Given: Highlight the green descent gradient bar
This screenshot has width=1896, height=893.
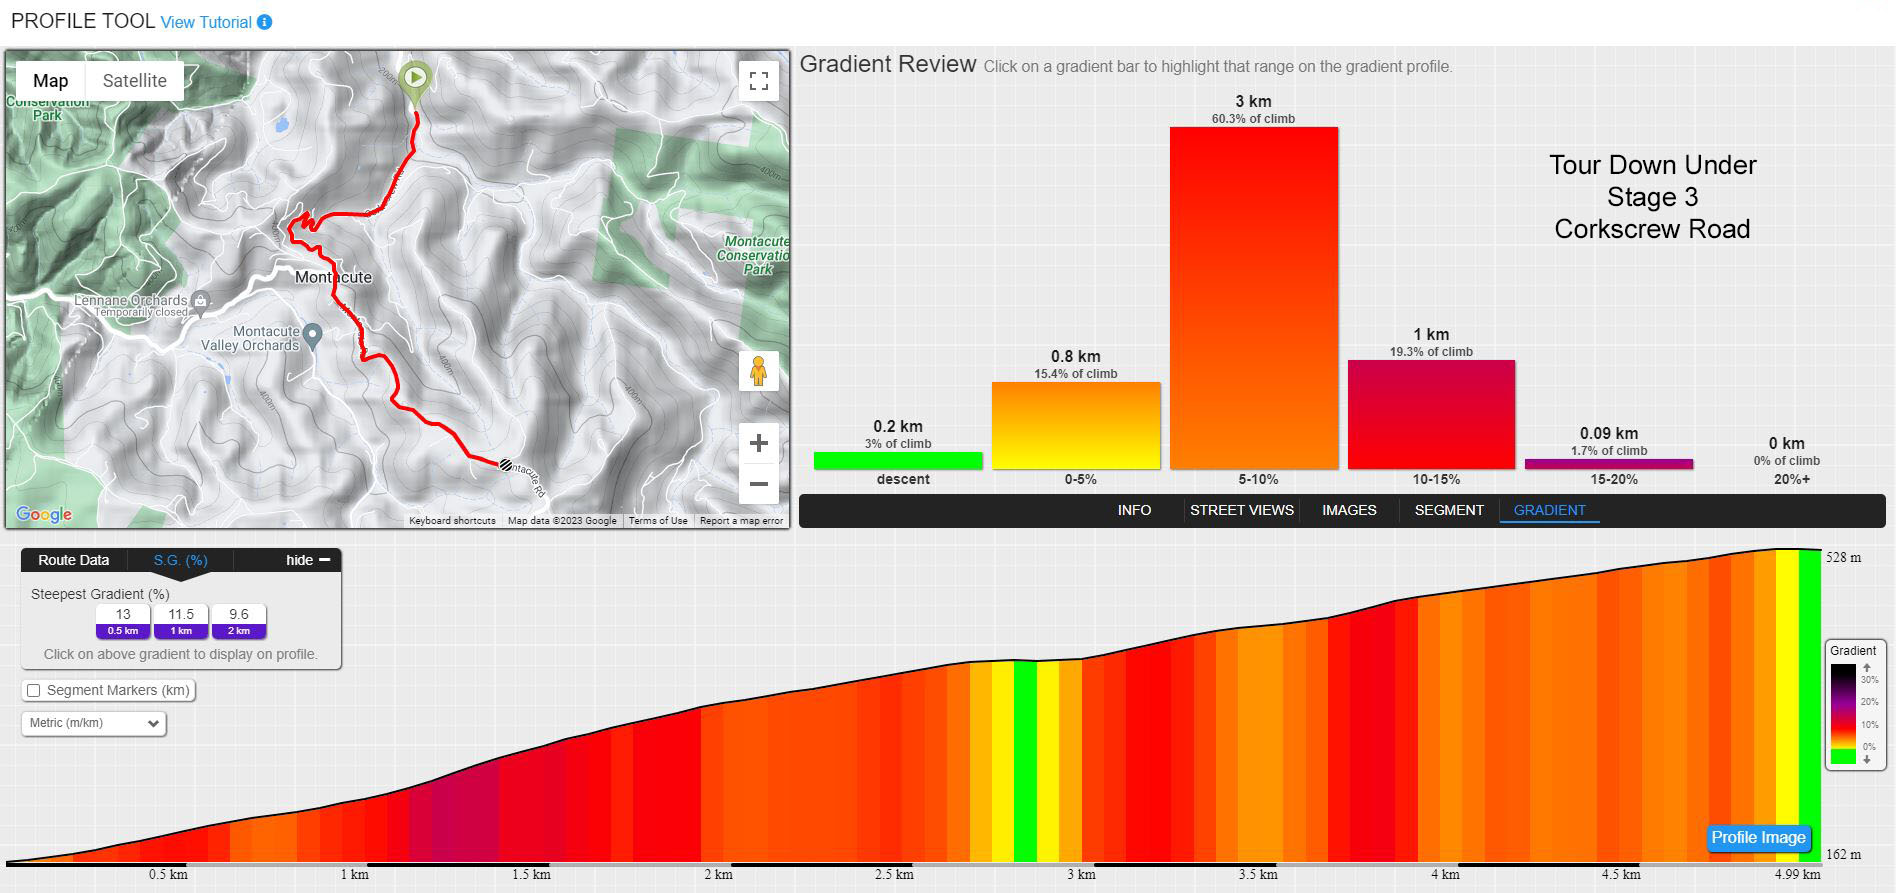Looking at the screenshot, I should (898, 461).
